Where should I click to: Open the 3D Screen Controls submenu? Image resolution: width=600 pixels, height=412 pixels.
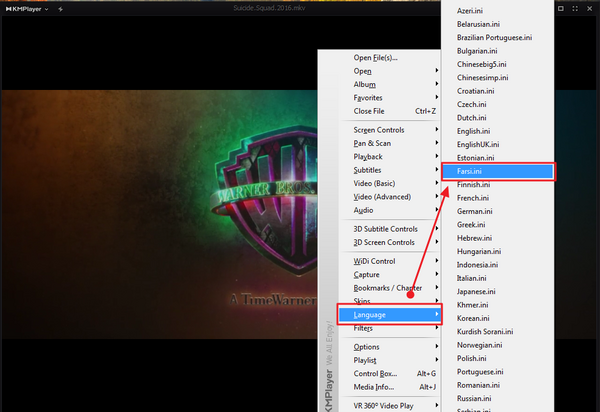point(390,243)
